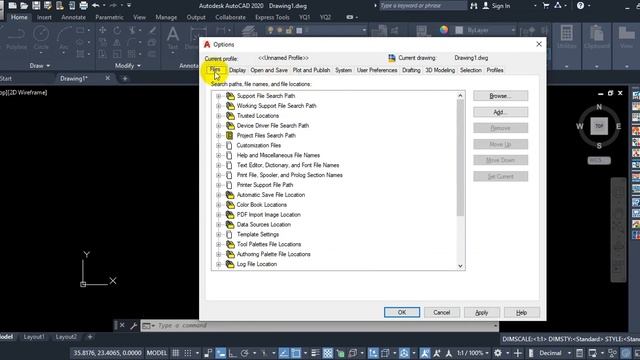Expand the Template Settings tree node
The width and height of the screenshot is (640, 360).
click(x=218, y=235)
